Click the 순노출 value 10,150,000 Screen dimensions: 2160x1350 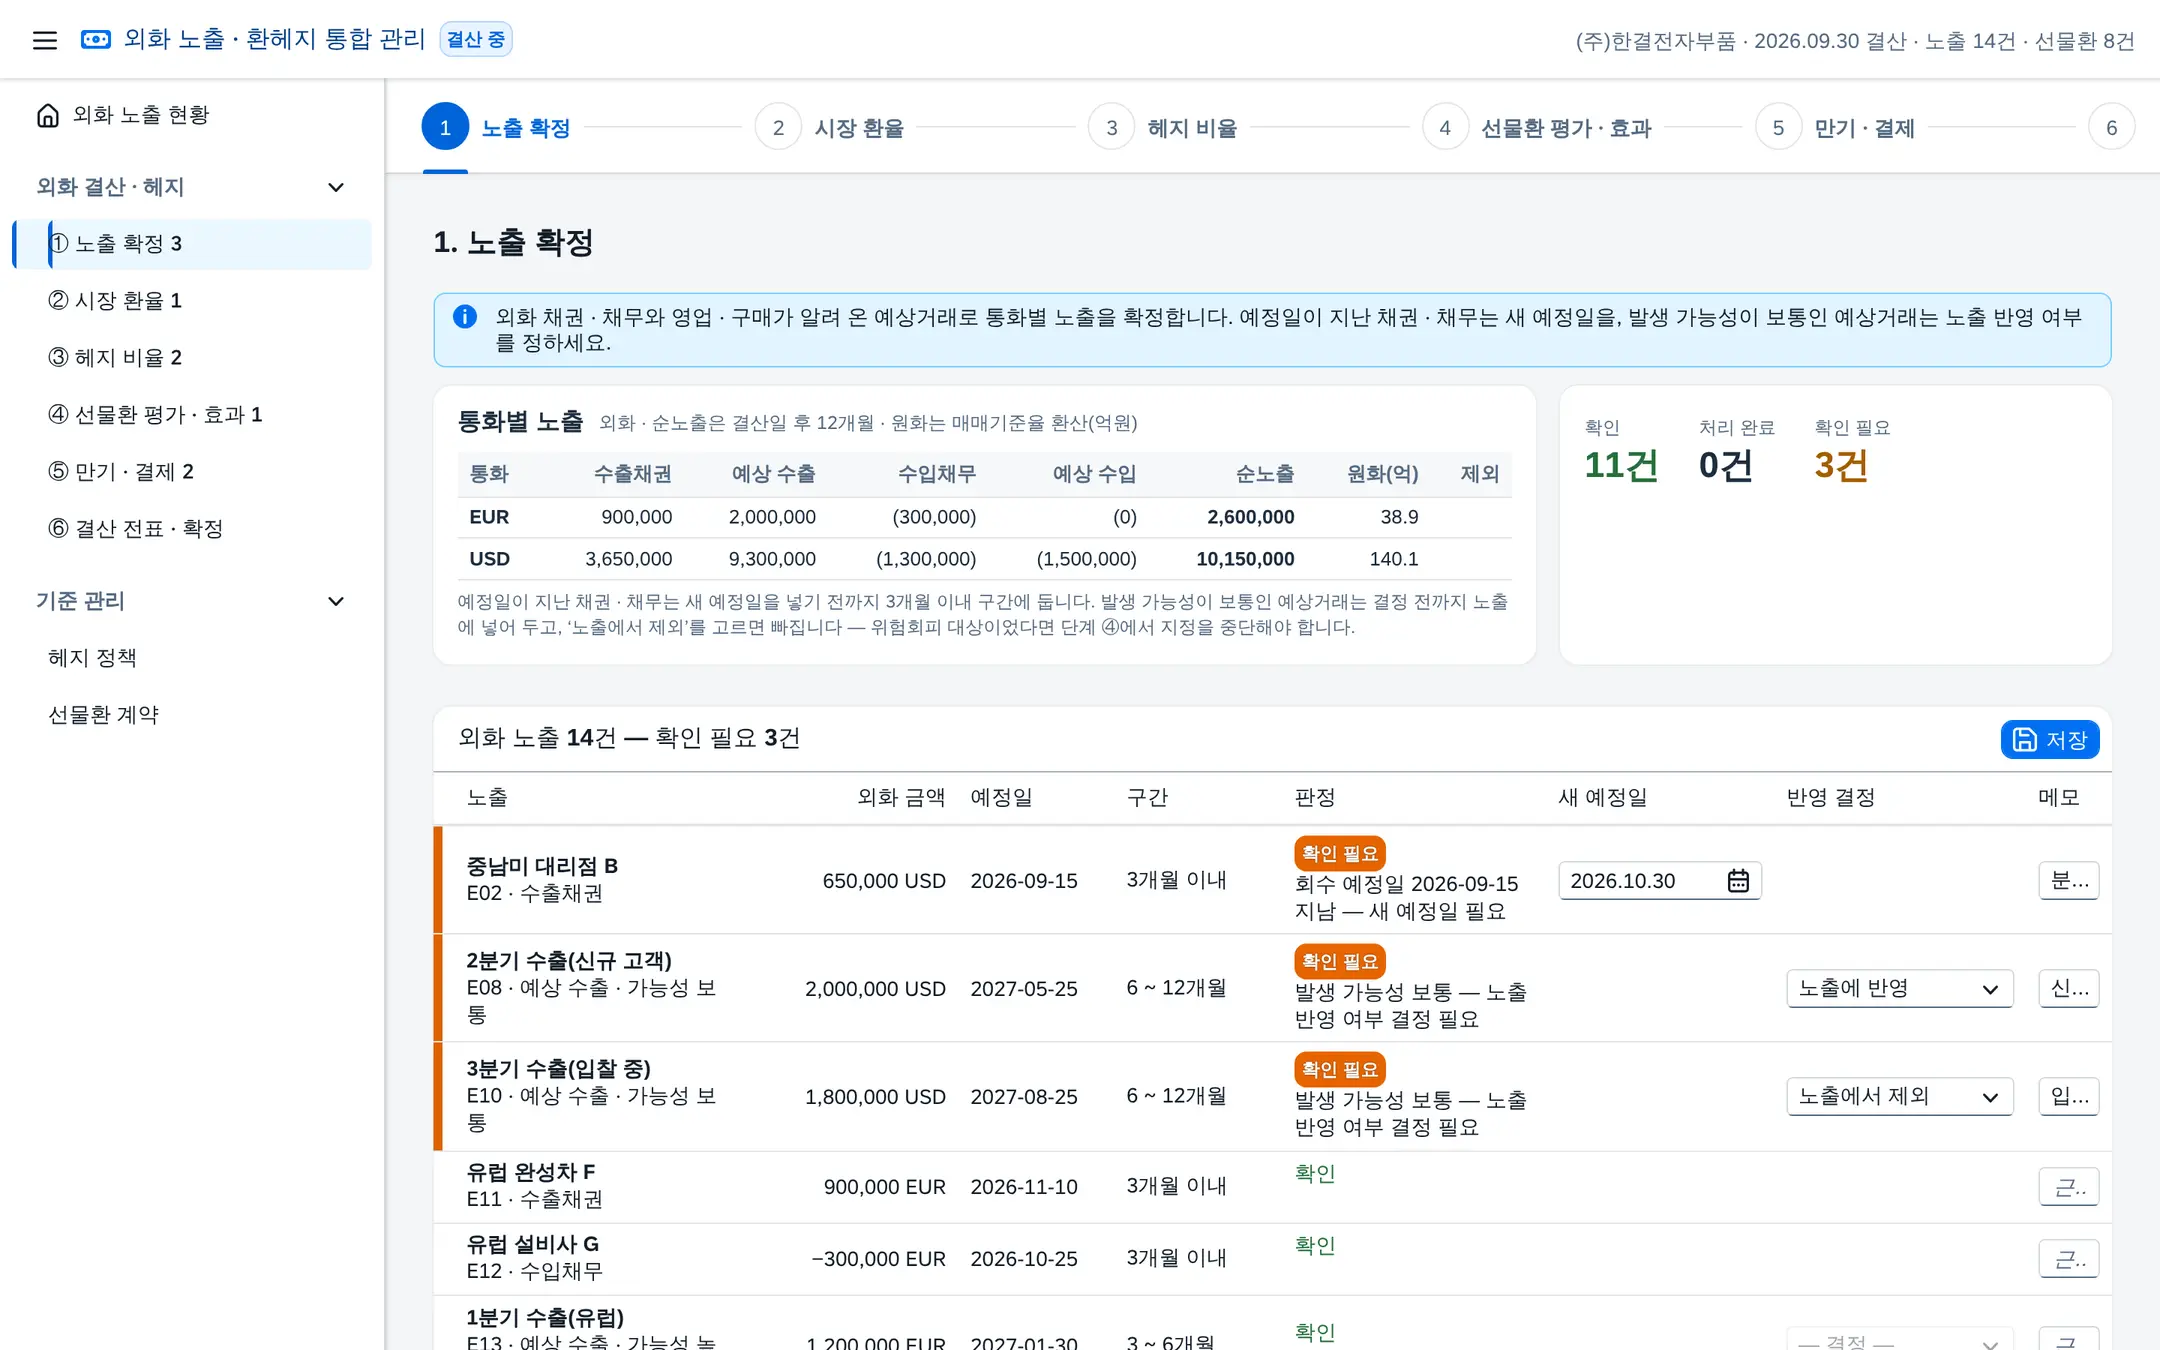coord(1245,559)
